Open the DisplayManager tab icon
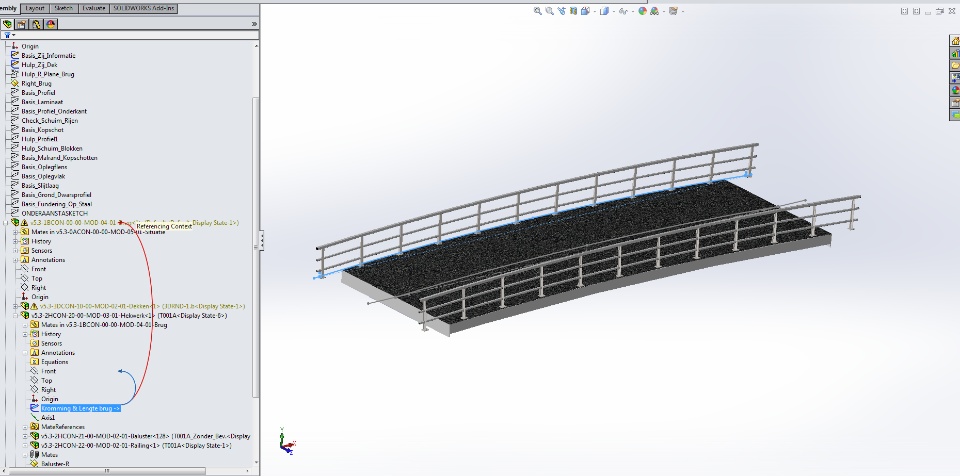Screen dimensions: 960x476 pos(50,25)
